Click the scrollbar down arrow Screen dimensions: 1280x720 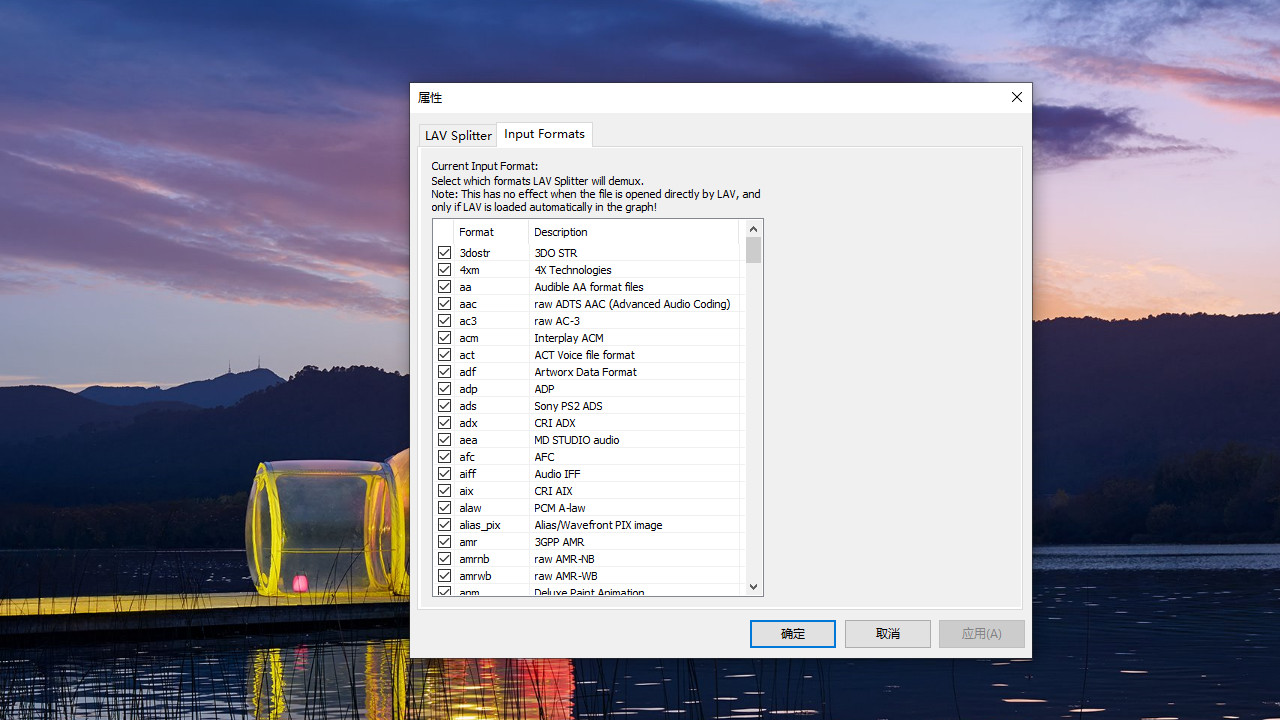click(x=754, y=587)
